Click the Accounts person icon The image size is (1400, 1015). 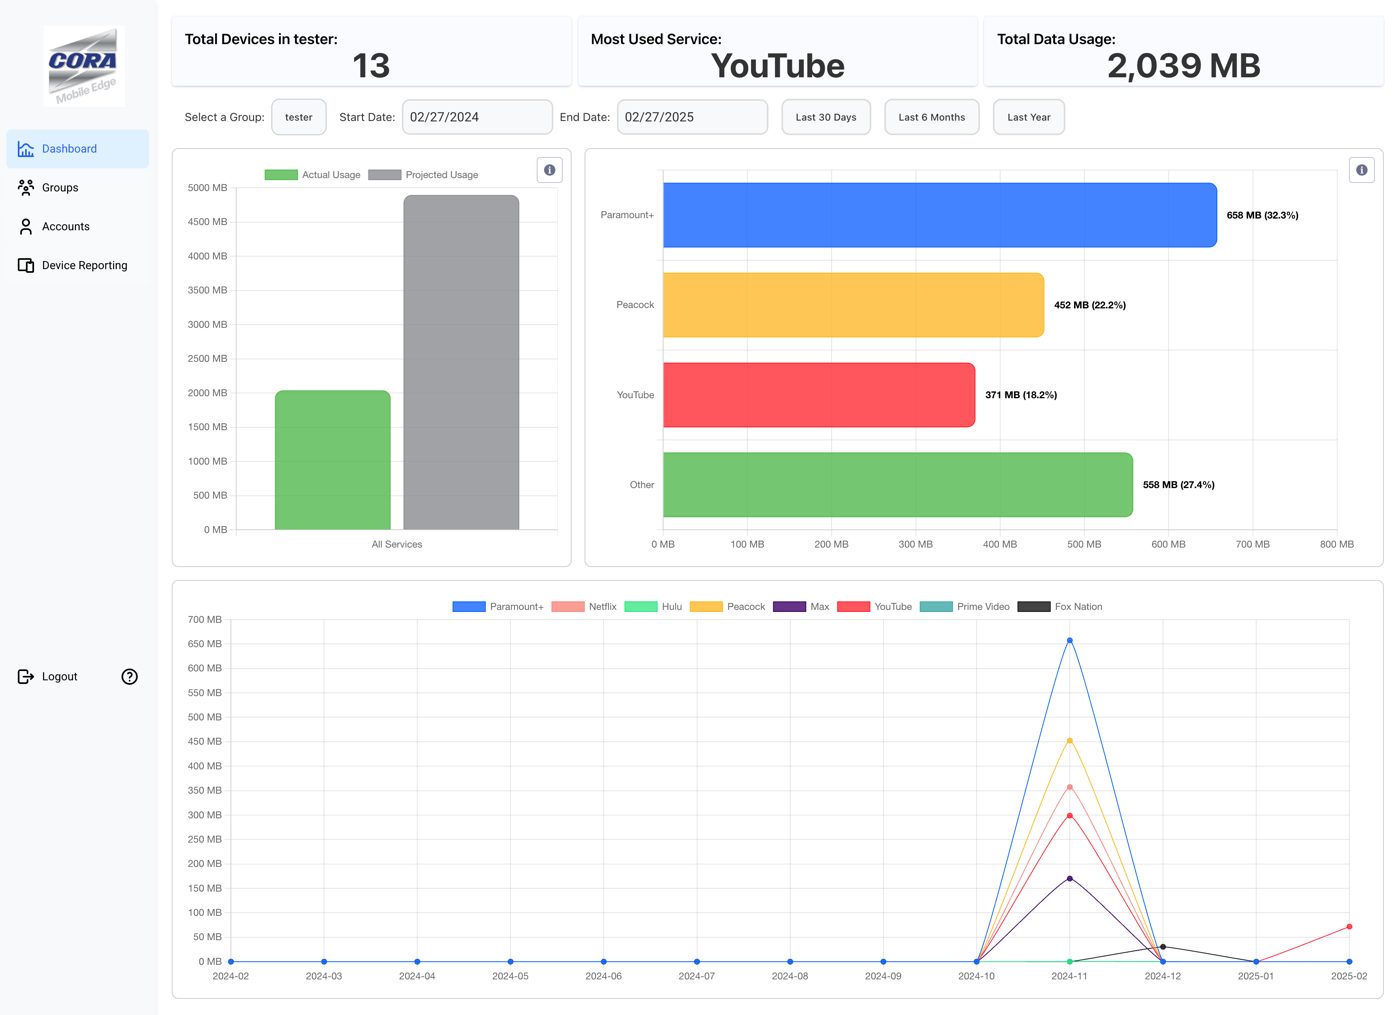(x=26, y=227)
